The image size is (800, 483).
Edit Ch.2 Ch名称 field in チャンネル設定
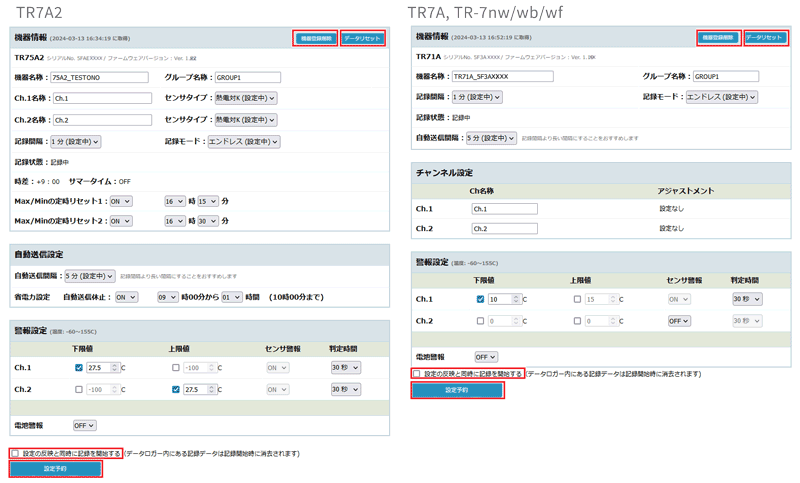click(505, 228)
